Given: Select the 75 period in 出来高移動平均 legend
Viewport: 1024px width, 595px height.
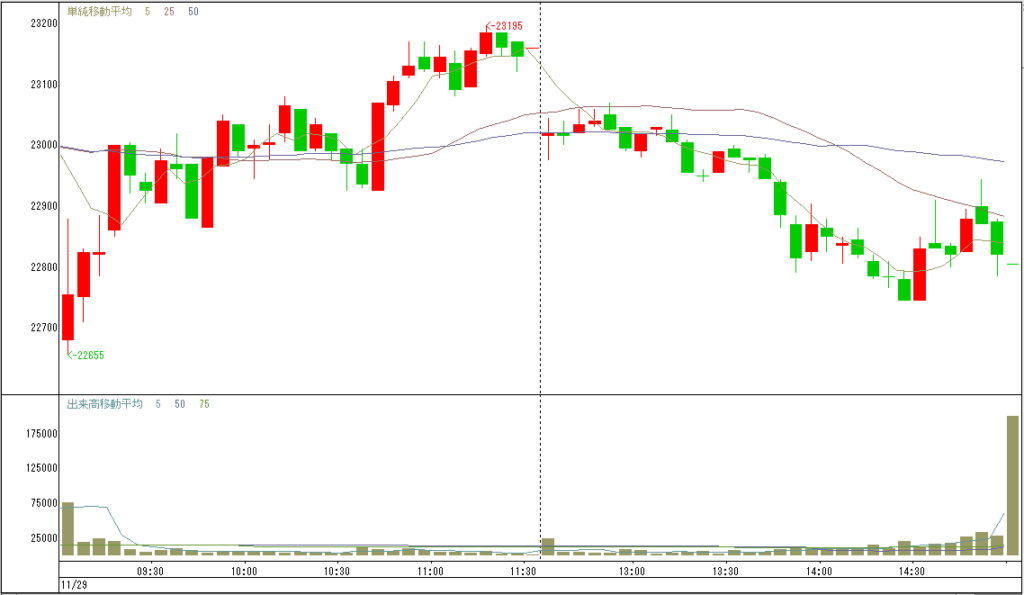Looking at the screenshot, I should point(204,404).
